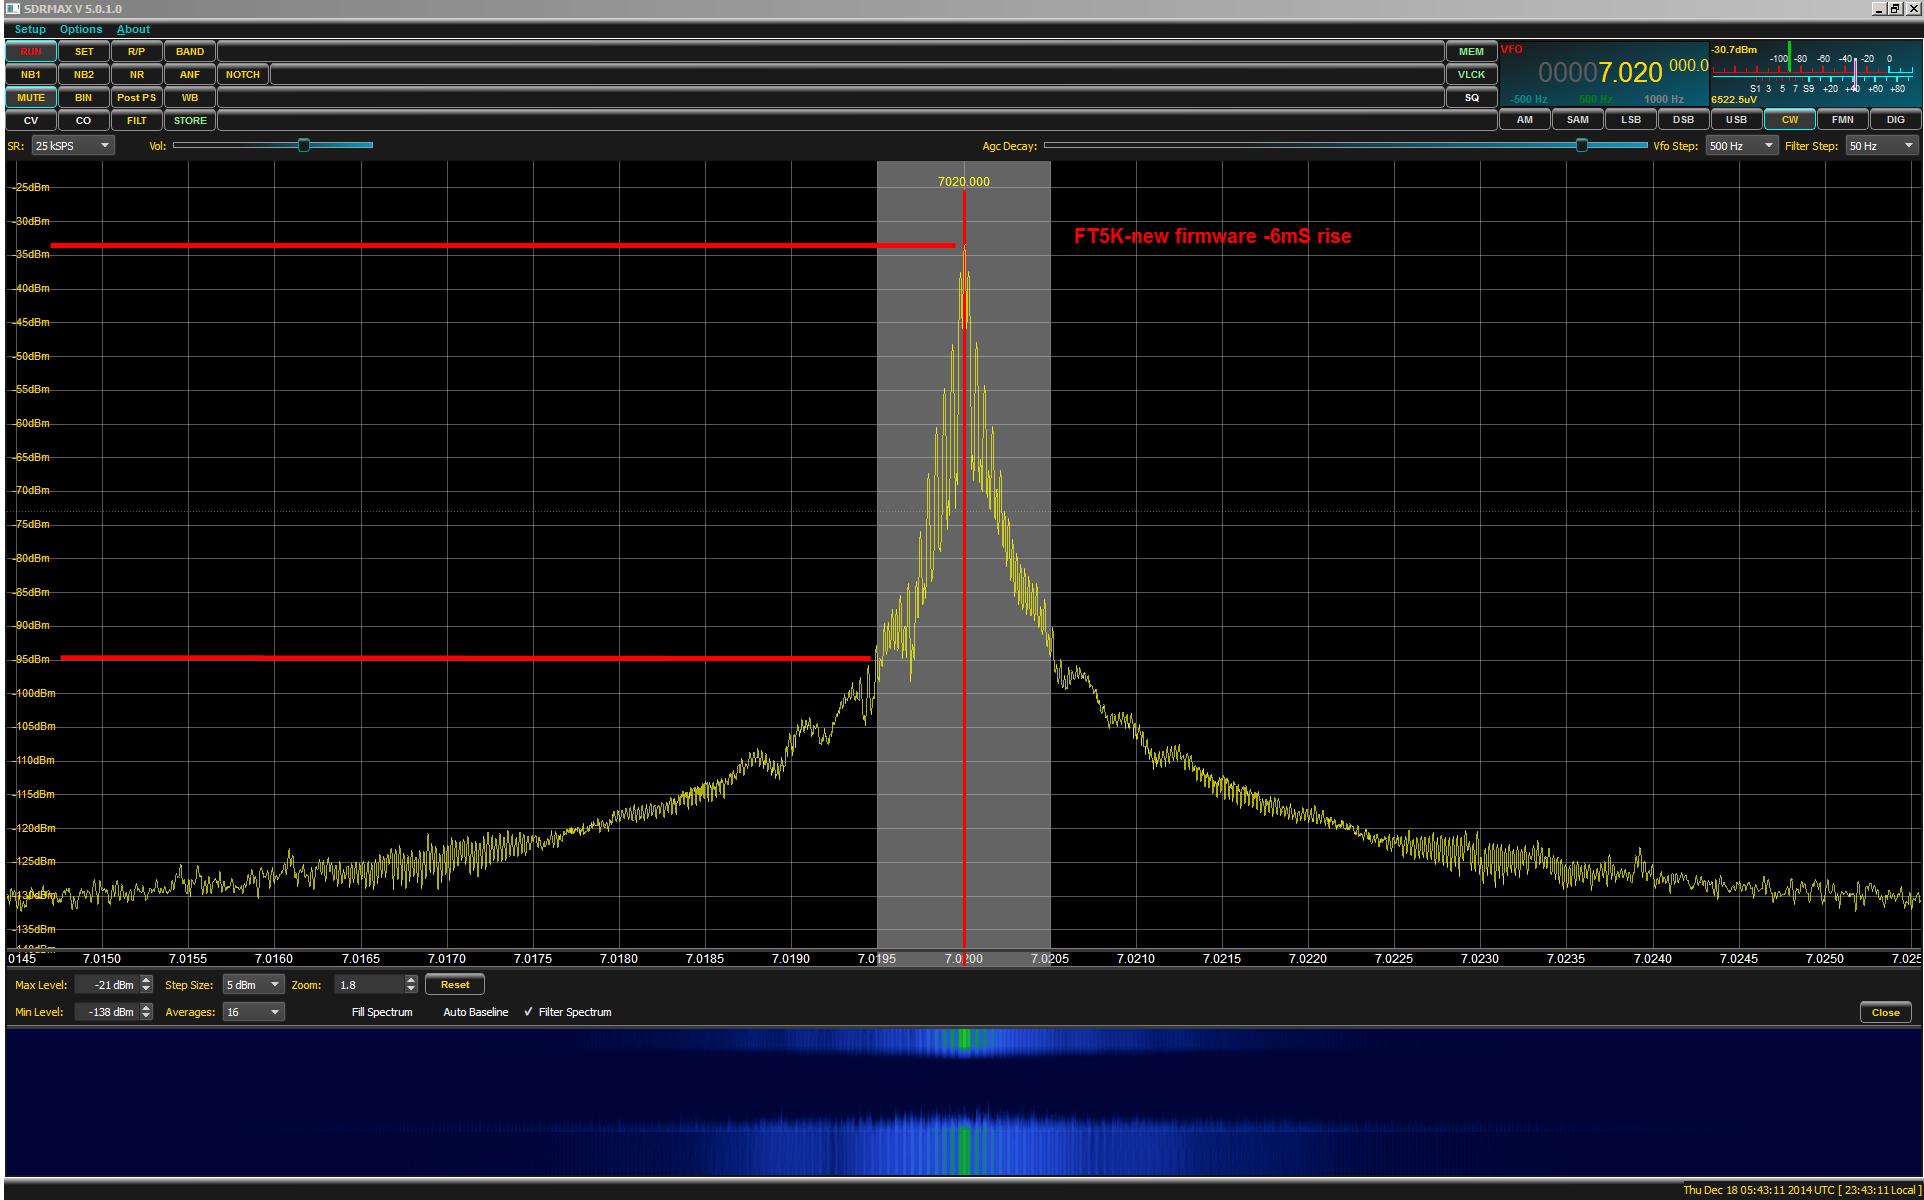1924x1200 pixels.
Task: Open the Setup menu
Action: (x=30, y=29)
